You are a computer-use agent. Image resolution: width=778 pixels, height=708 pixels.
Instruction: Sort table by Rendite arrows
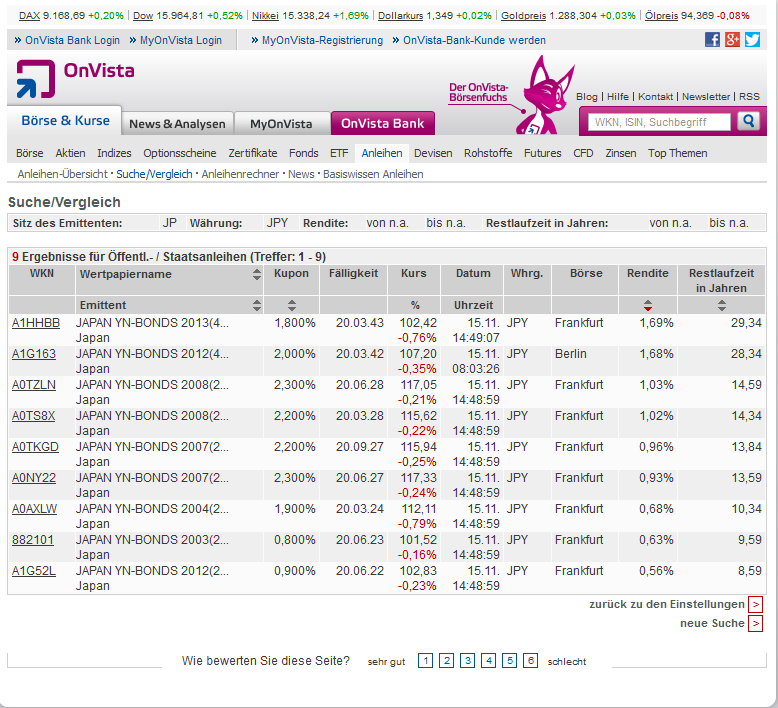point(648,305)
